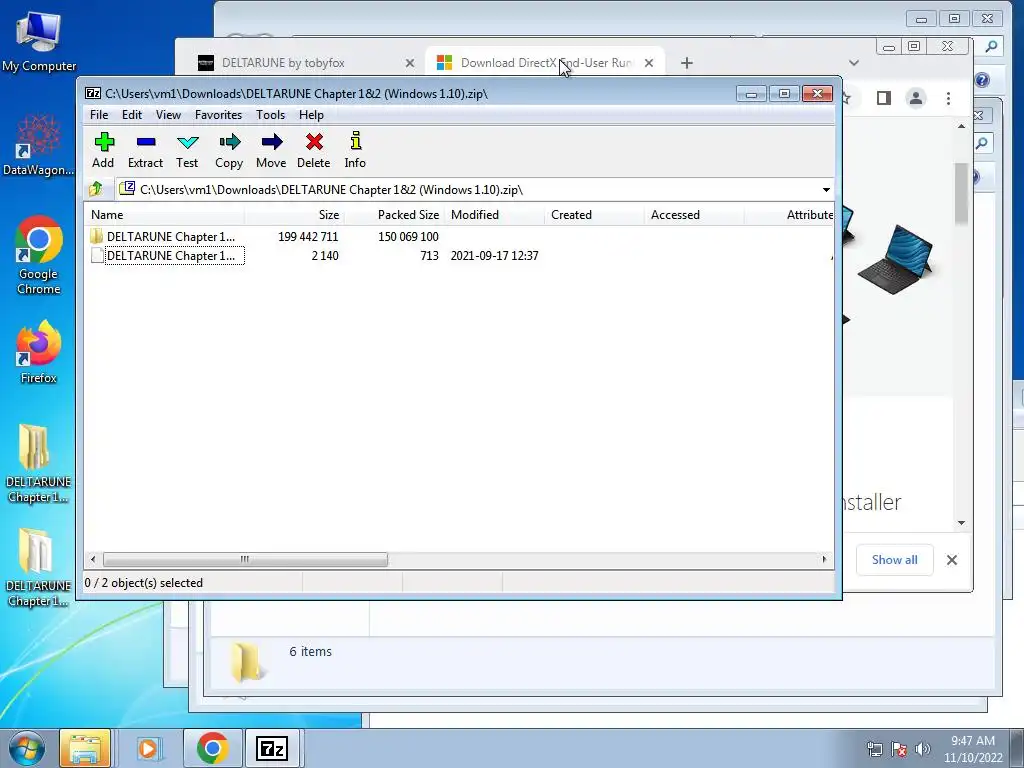Image resolution: width=1024 pixels, height=768 pixels.
Task: Click the red Delete toolbar icon
Action: (x=313, y=150)
